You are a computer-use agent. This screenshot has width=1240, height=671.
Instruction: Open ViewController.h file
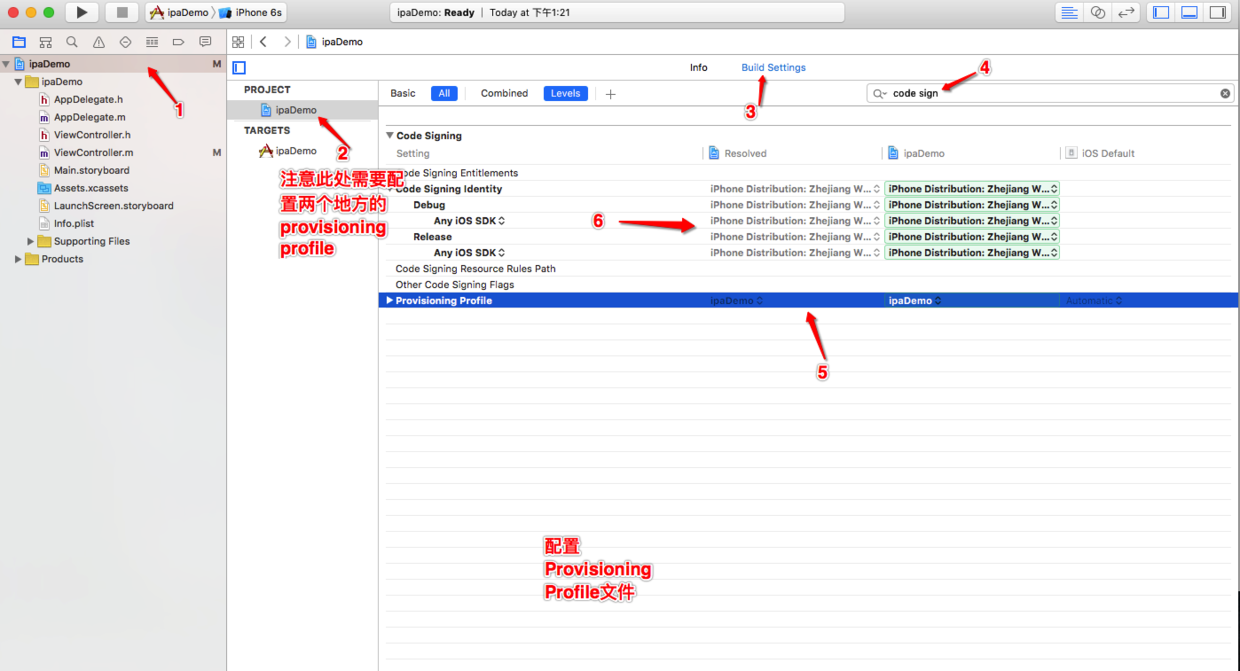coord(92,135)
